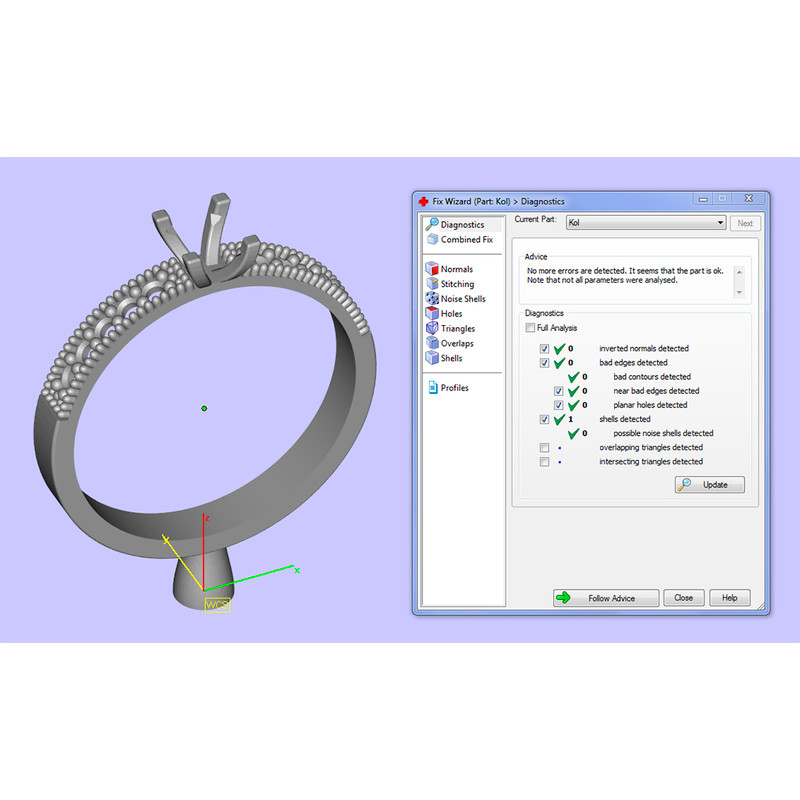The image size is (800, 800).
Task: Select the Holes fix page
Action: pyautogui.click(x=451, y=314)
